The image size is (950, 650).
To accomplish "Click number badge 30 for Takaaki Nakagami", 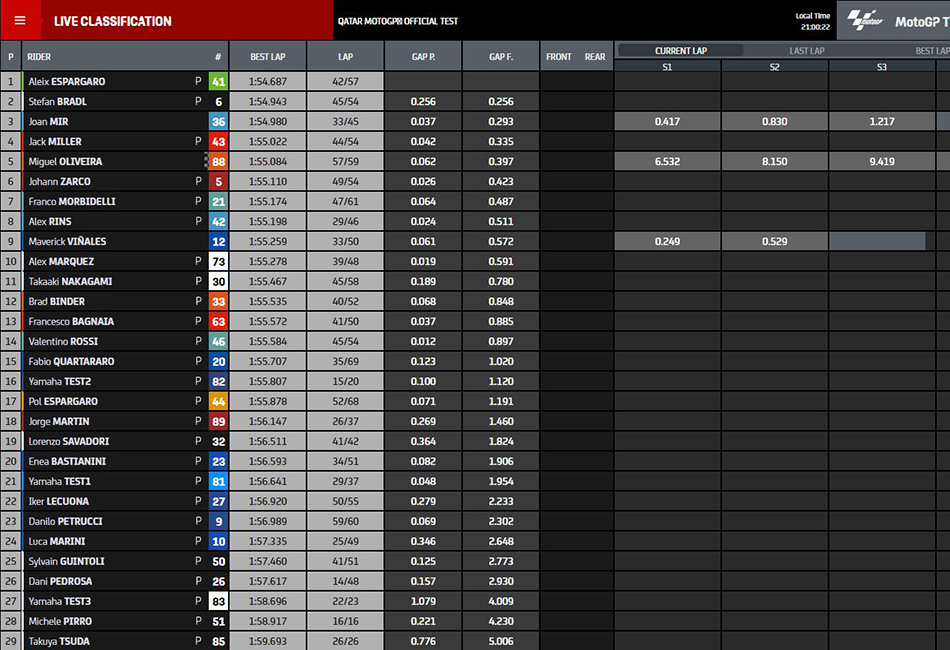I will tap(218, 281).
